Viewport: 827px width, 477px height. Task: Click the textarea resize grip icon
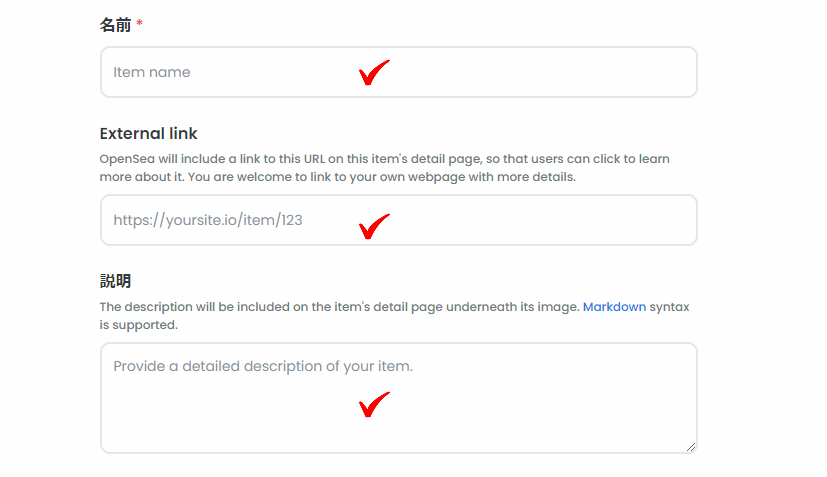[691, 447]
